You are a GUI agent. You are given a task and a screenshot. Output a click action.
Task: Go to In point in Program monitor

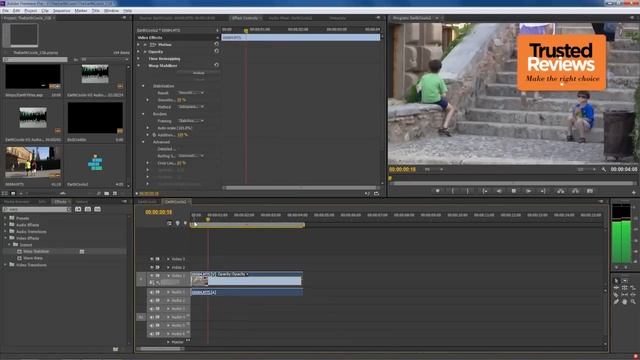click(x=484, y=191)
